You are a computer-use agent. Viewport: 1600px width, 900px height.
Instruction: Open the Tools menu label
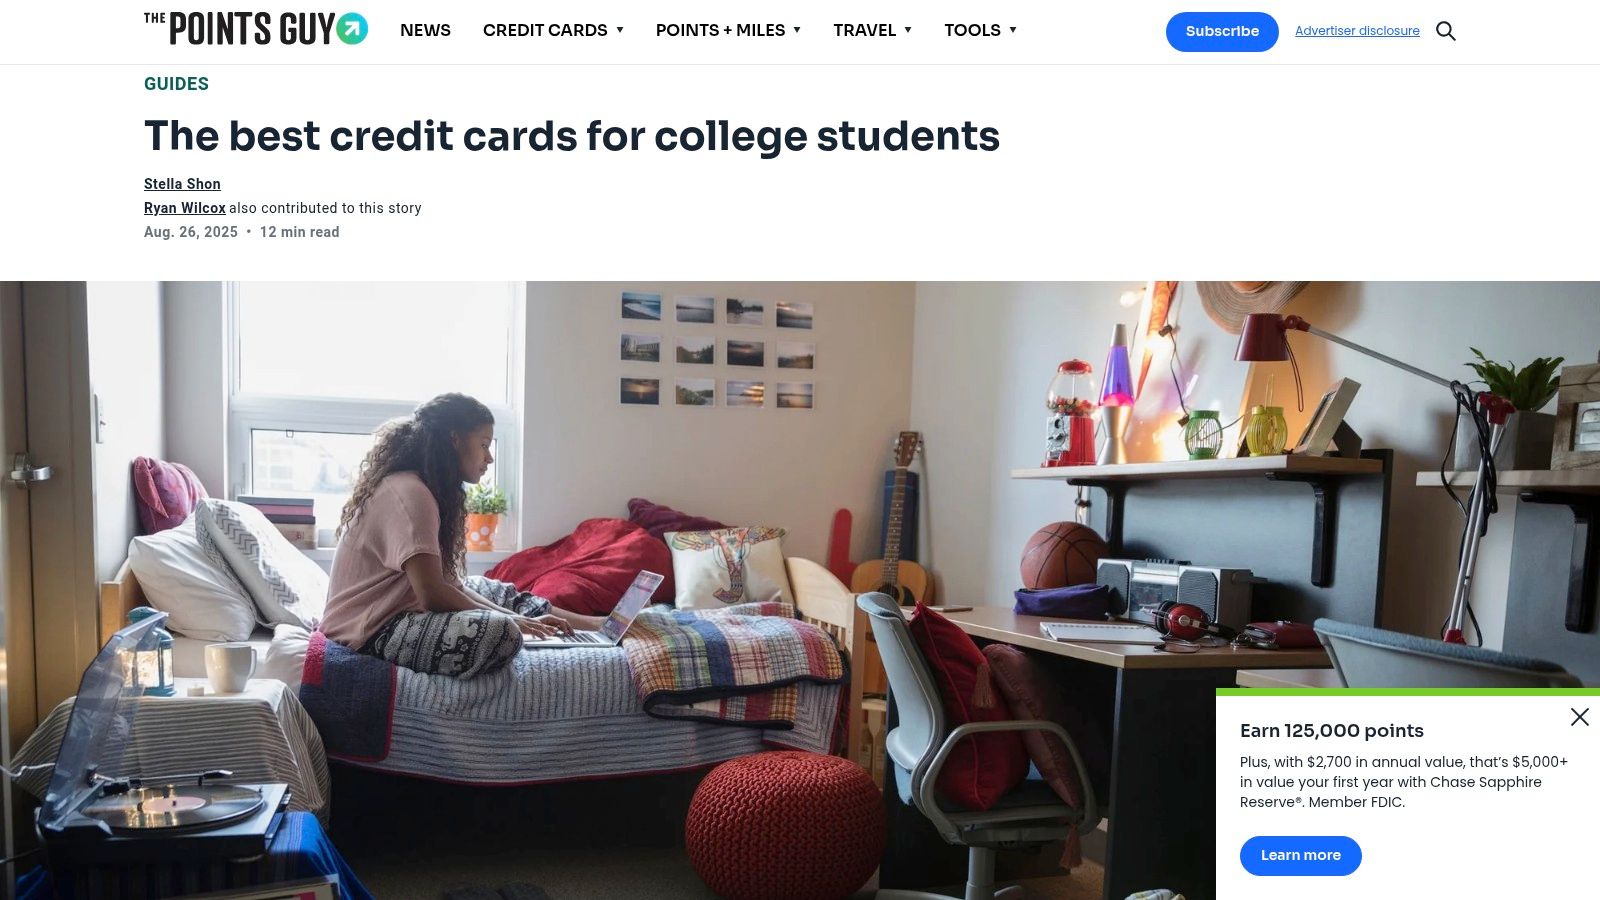tap(972, 30)
